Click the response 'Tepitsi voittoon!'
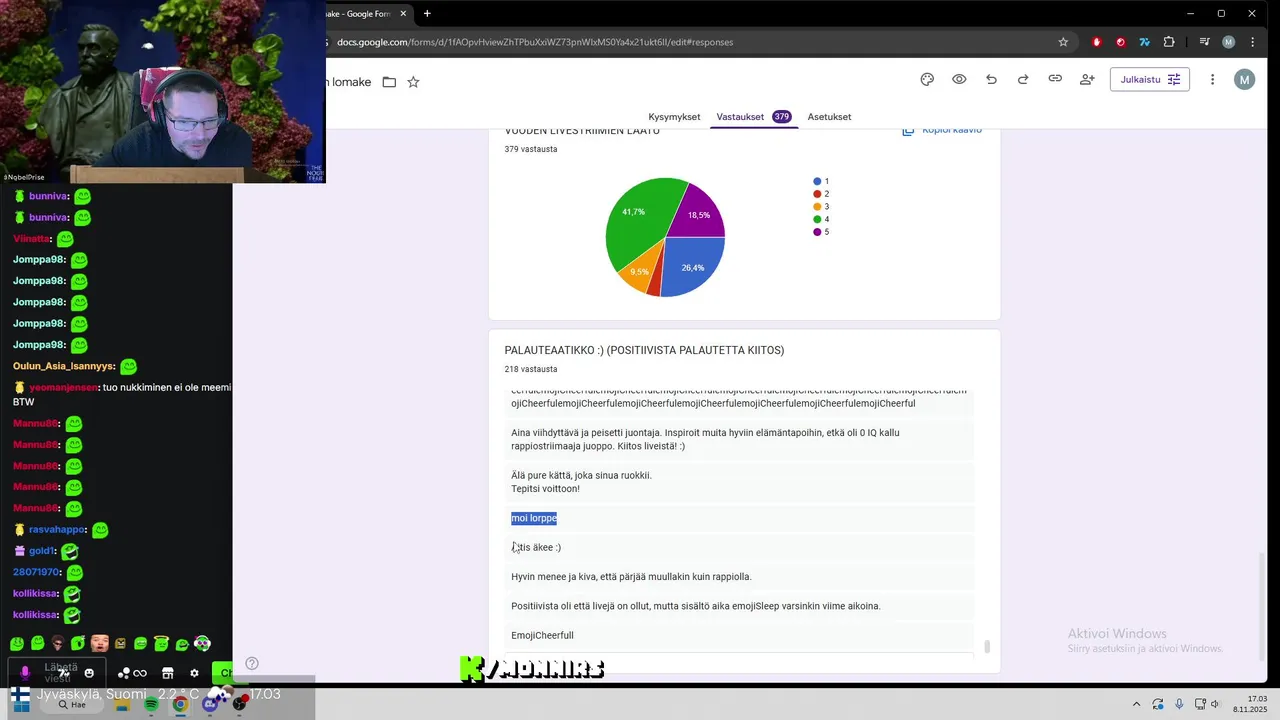Viewport: 1280px width, 720px height. (x=545, y=489)
